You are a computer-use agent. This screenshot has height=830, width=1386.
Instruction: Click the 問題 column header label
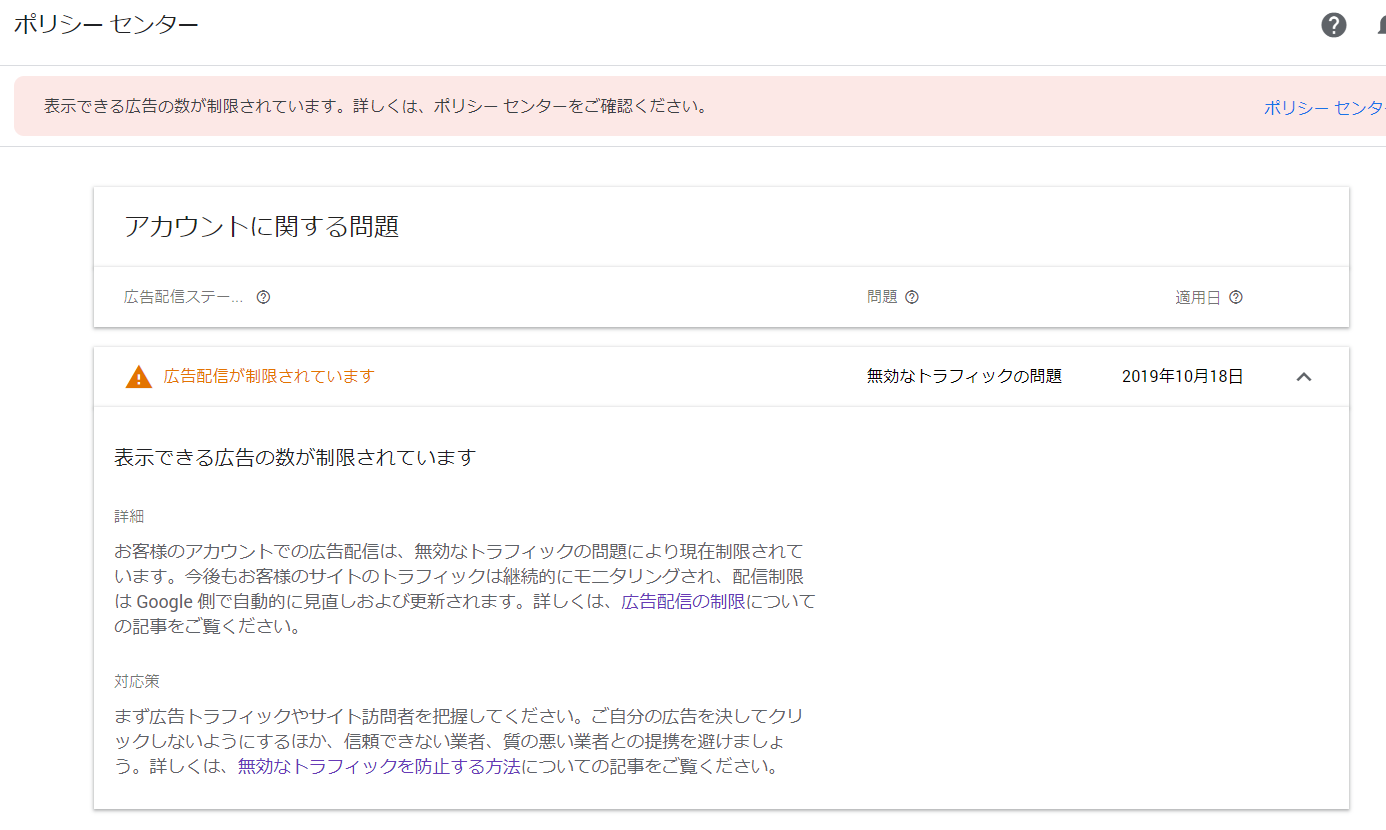(882, 297)
